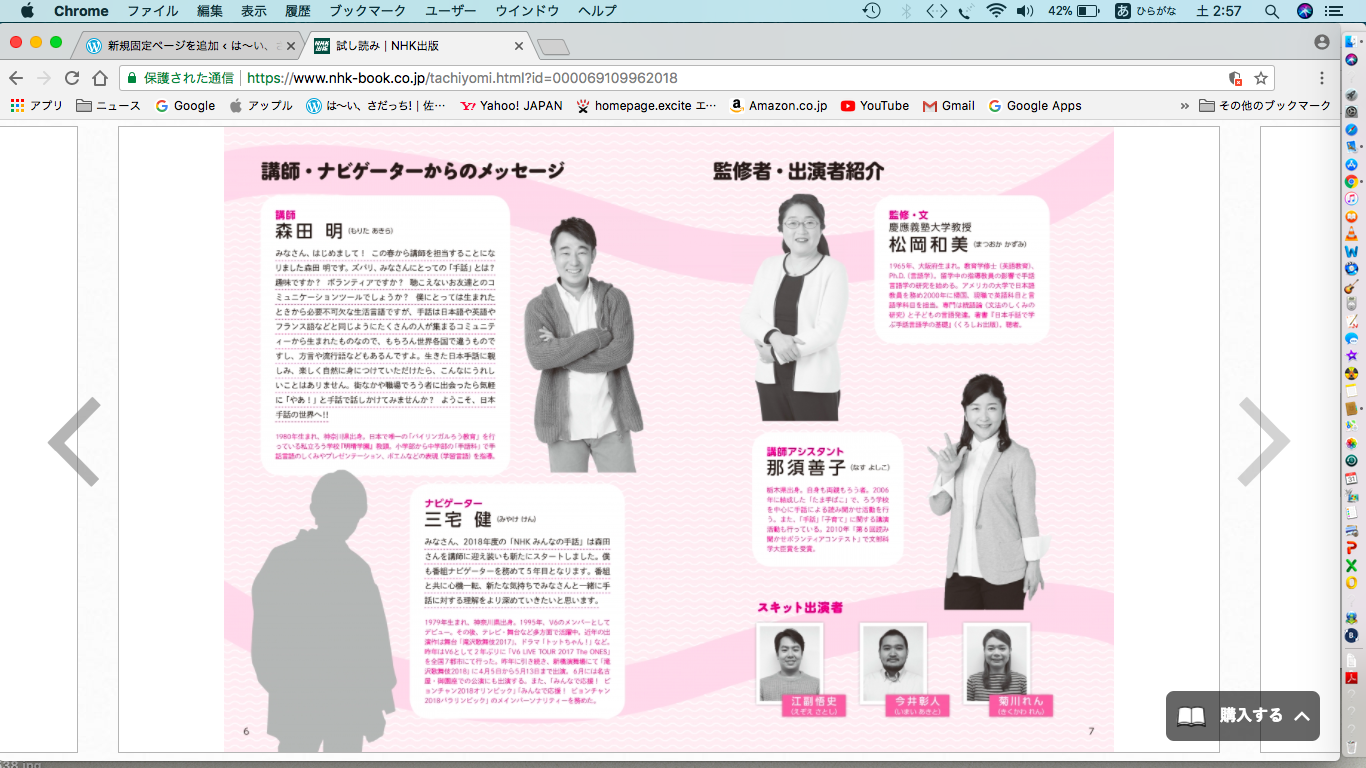Image resolution: width=1366 pixels, height=768 pixels.
Task: Switch to the 新規固定ページを追加 tab
Action: 190,46
